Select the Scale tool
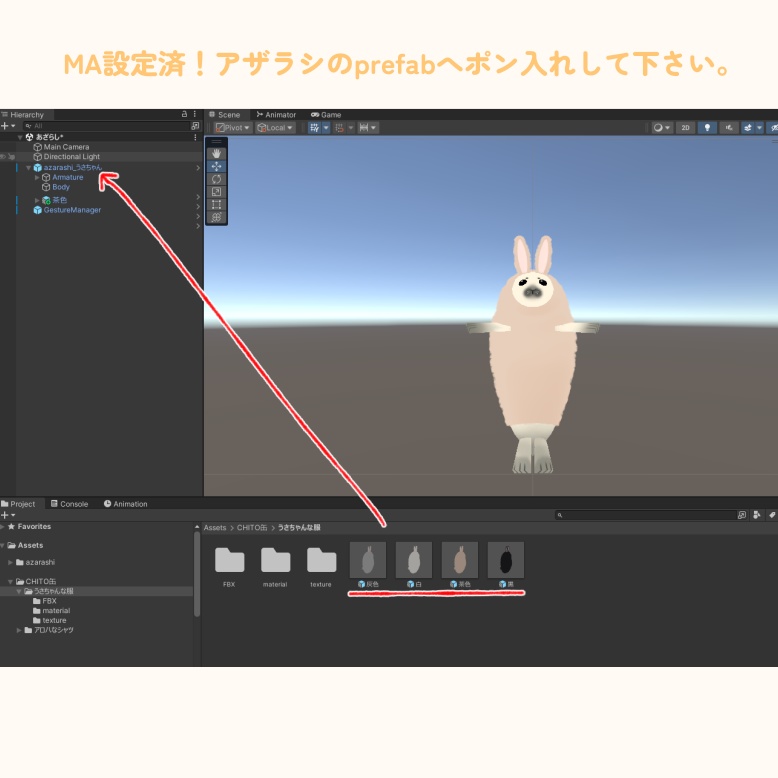 point(216,192)
